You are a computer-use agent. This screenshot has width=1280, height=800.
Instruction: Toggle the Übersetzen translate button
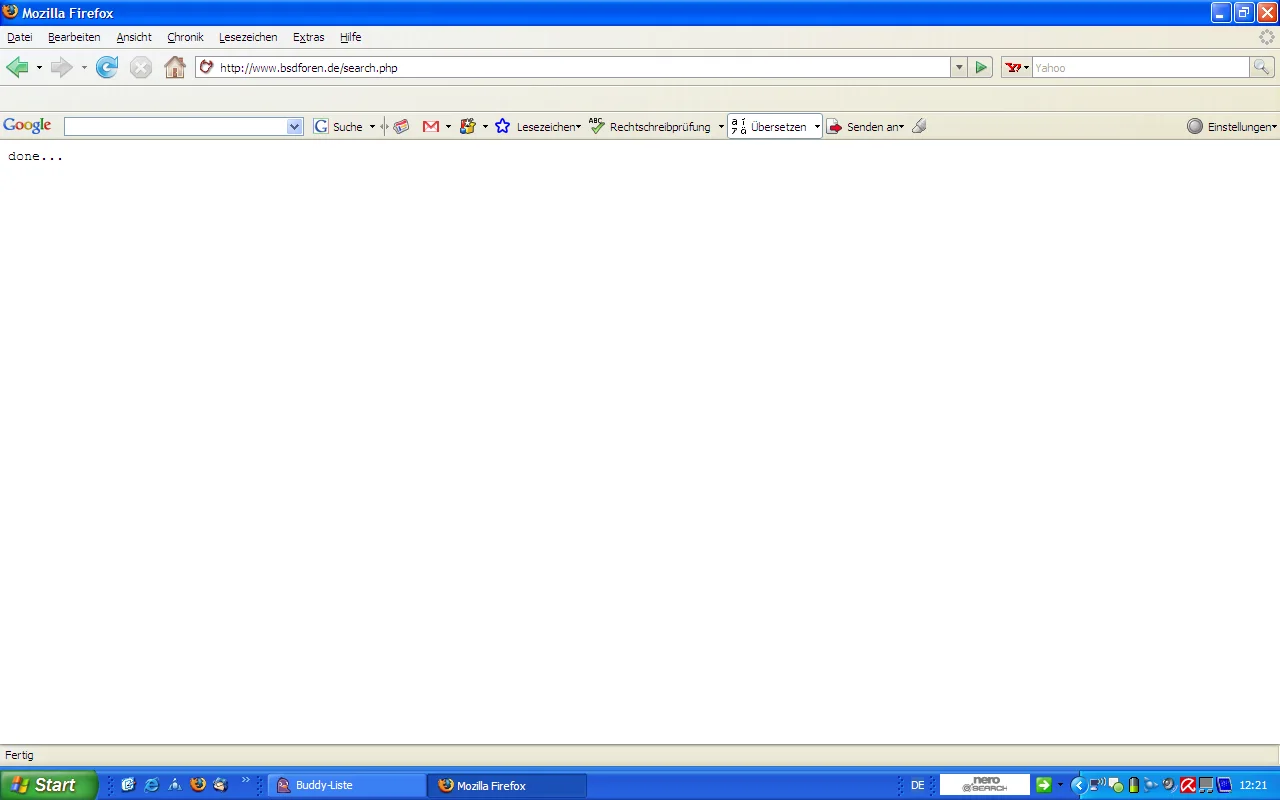tap(769, 127)
